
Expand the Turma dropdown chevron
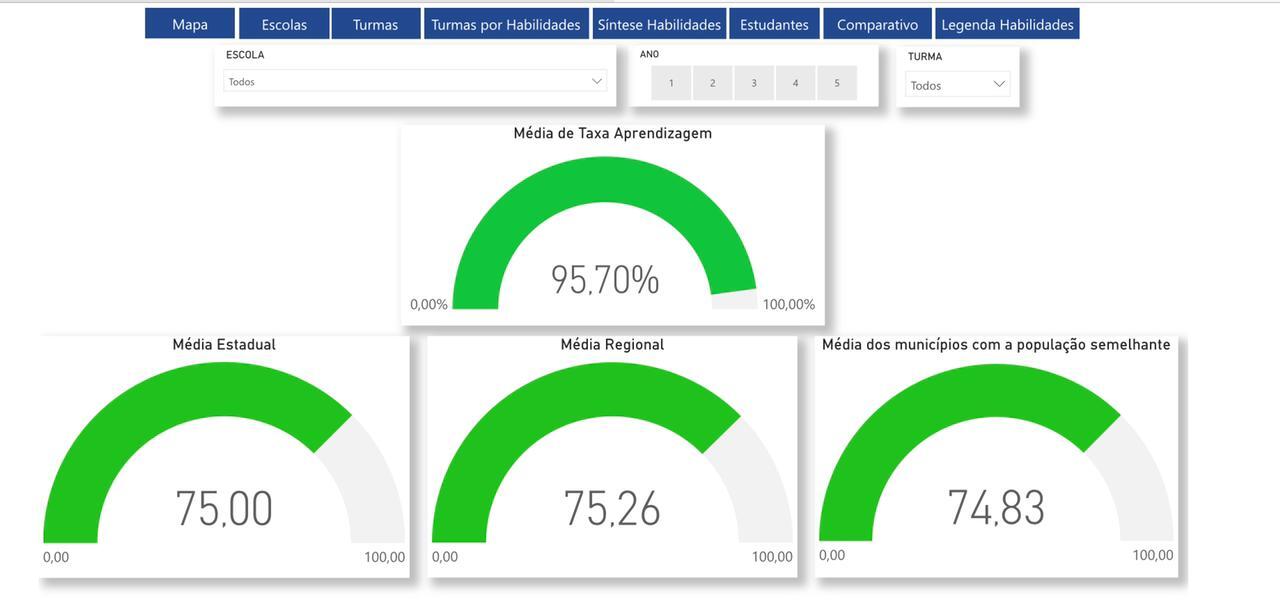[x=999, y=85]
